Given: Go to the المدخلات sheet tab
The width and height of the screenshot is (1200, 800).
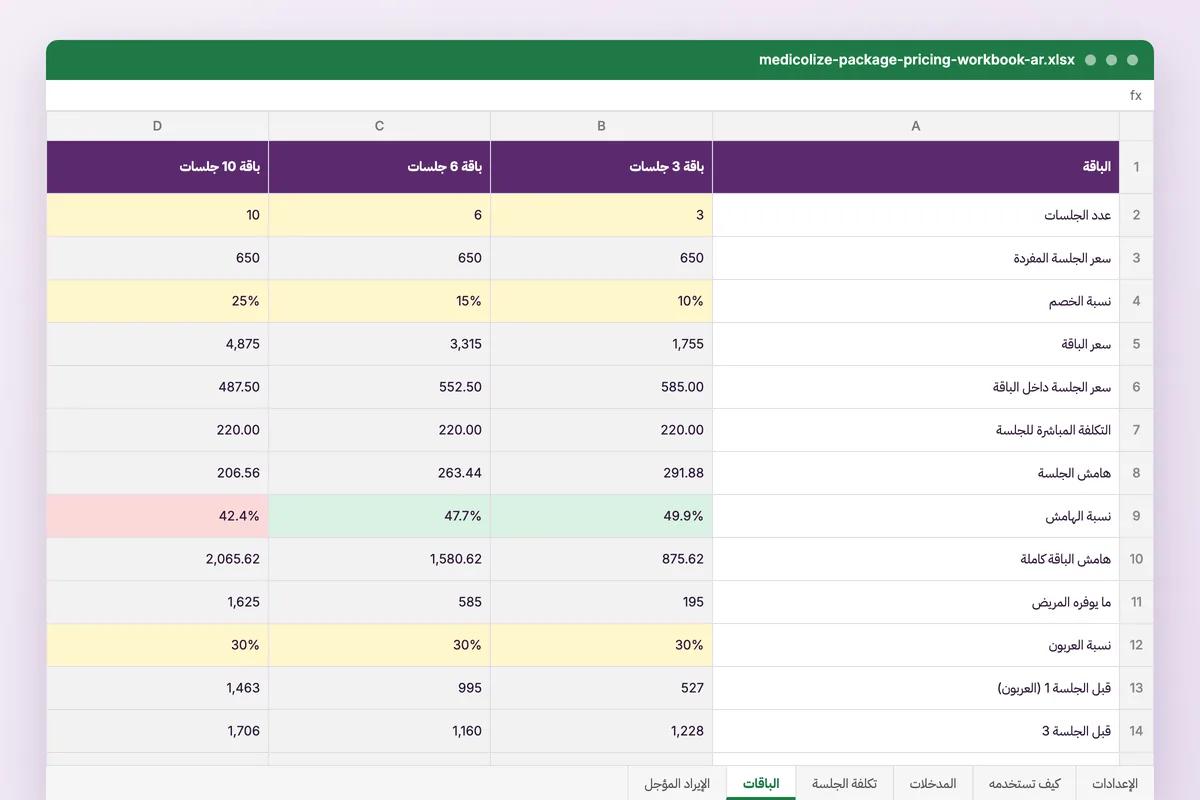Looking at the screenshot, I should tap(934, 783).
